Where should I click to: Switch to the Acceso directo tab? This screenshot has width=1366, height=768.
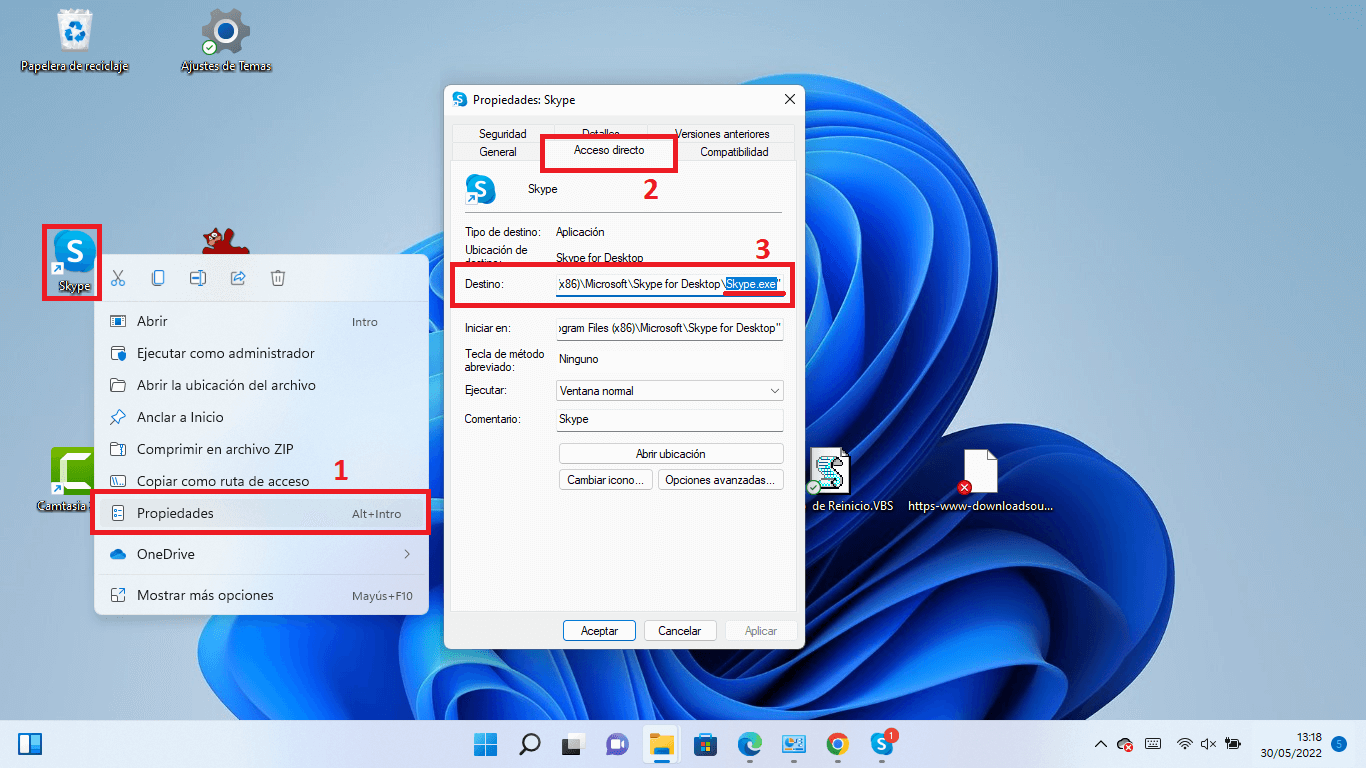point(609,150)
